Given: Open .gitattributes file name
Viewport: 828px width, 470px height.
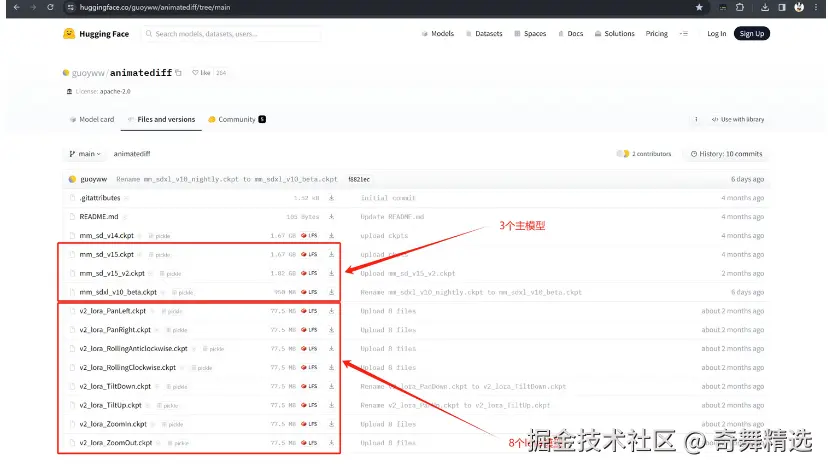Looking at the screenshot, I should [x=100, y=198].
